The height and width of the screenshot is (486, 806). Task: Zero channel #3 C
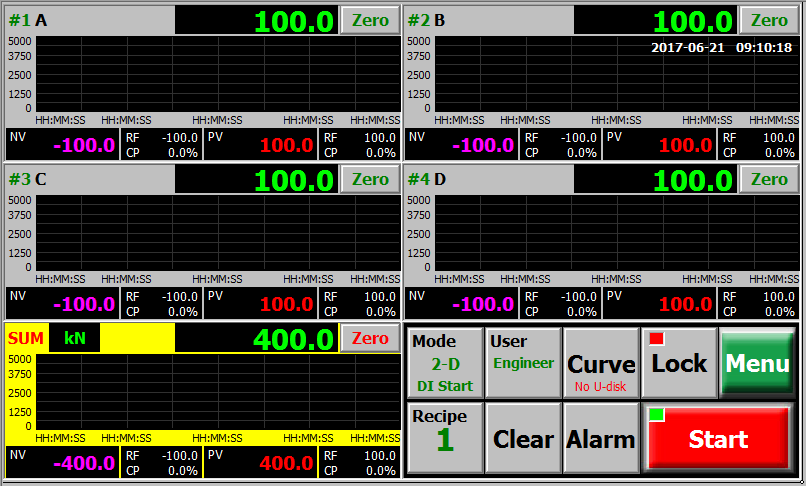(370, 179)
